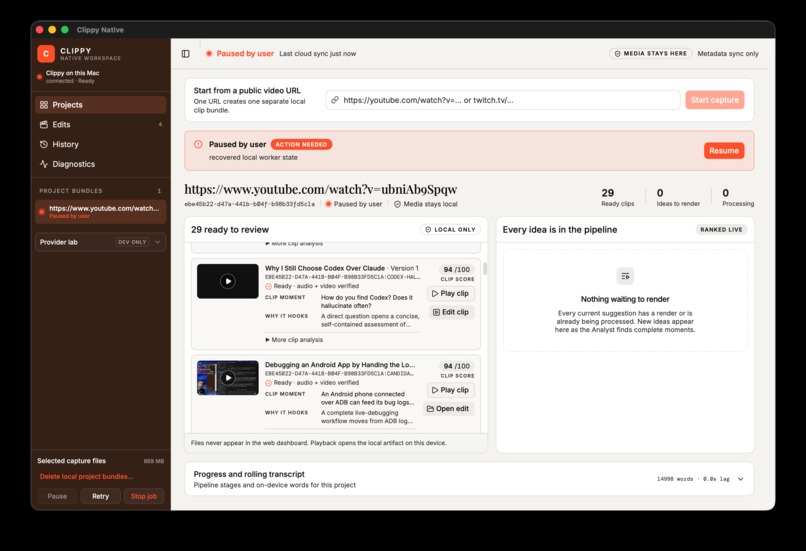Click Play clip for Codex Over Claude
This screenshot has width=806, height=551.
pos(450,293)
